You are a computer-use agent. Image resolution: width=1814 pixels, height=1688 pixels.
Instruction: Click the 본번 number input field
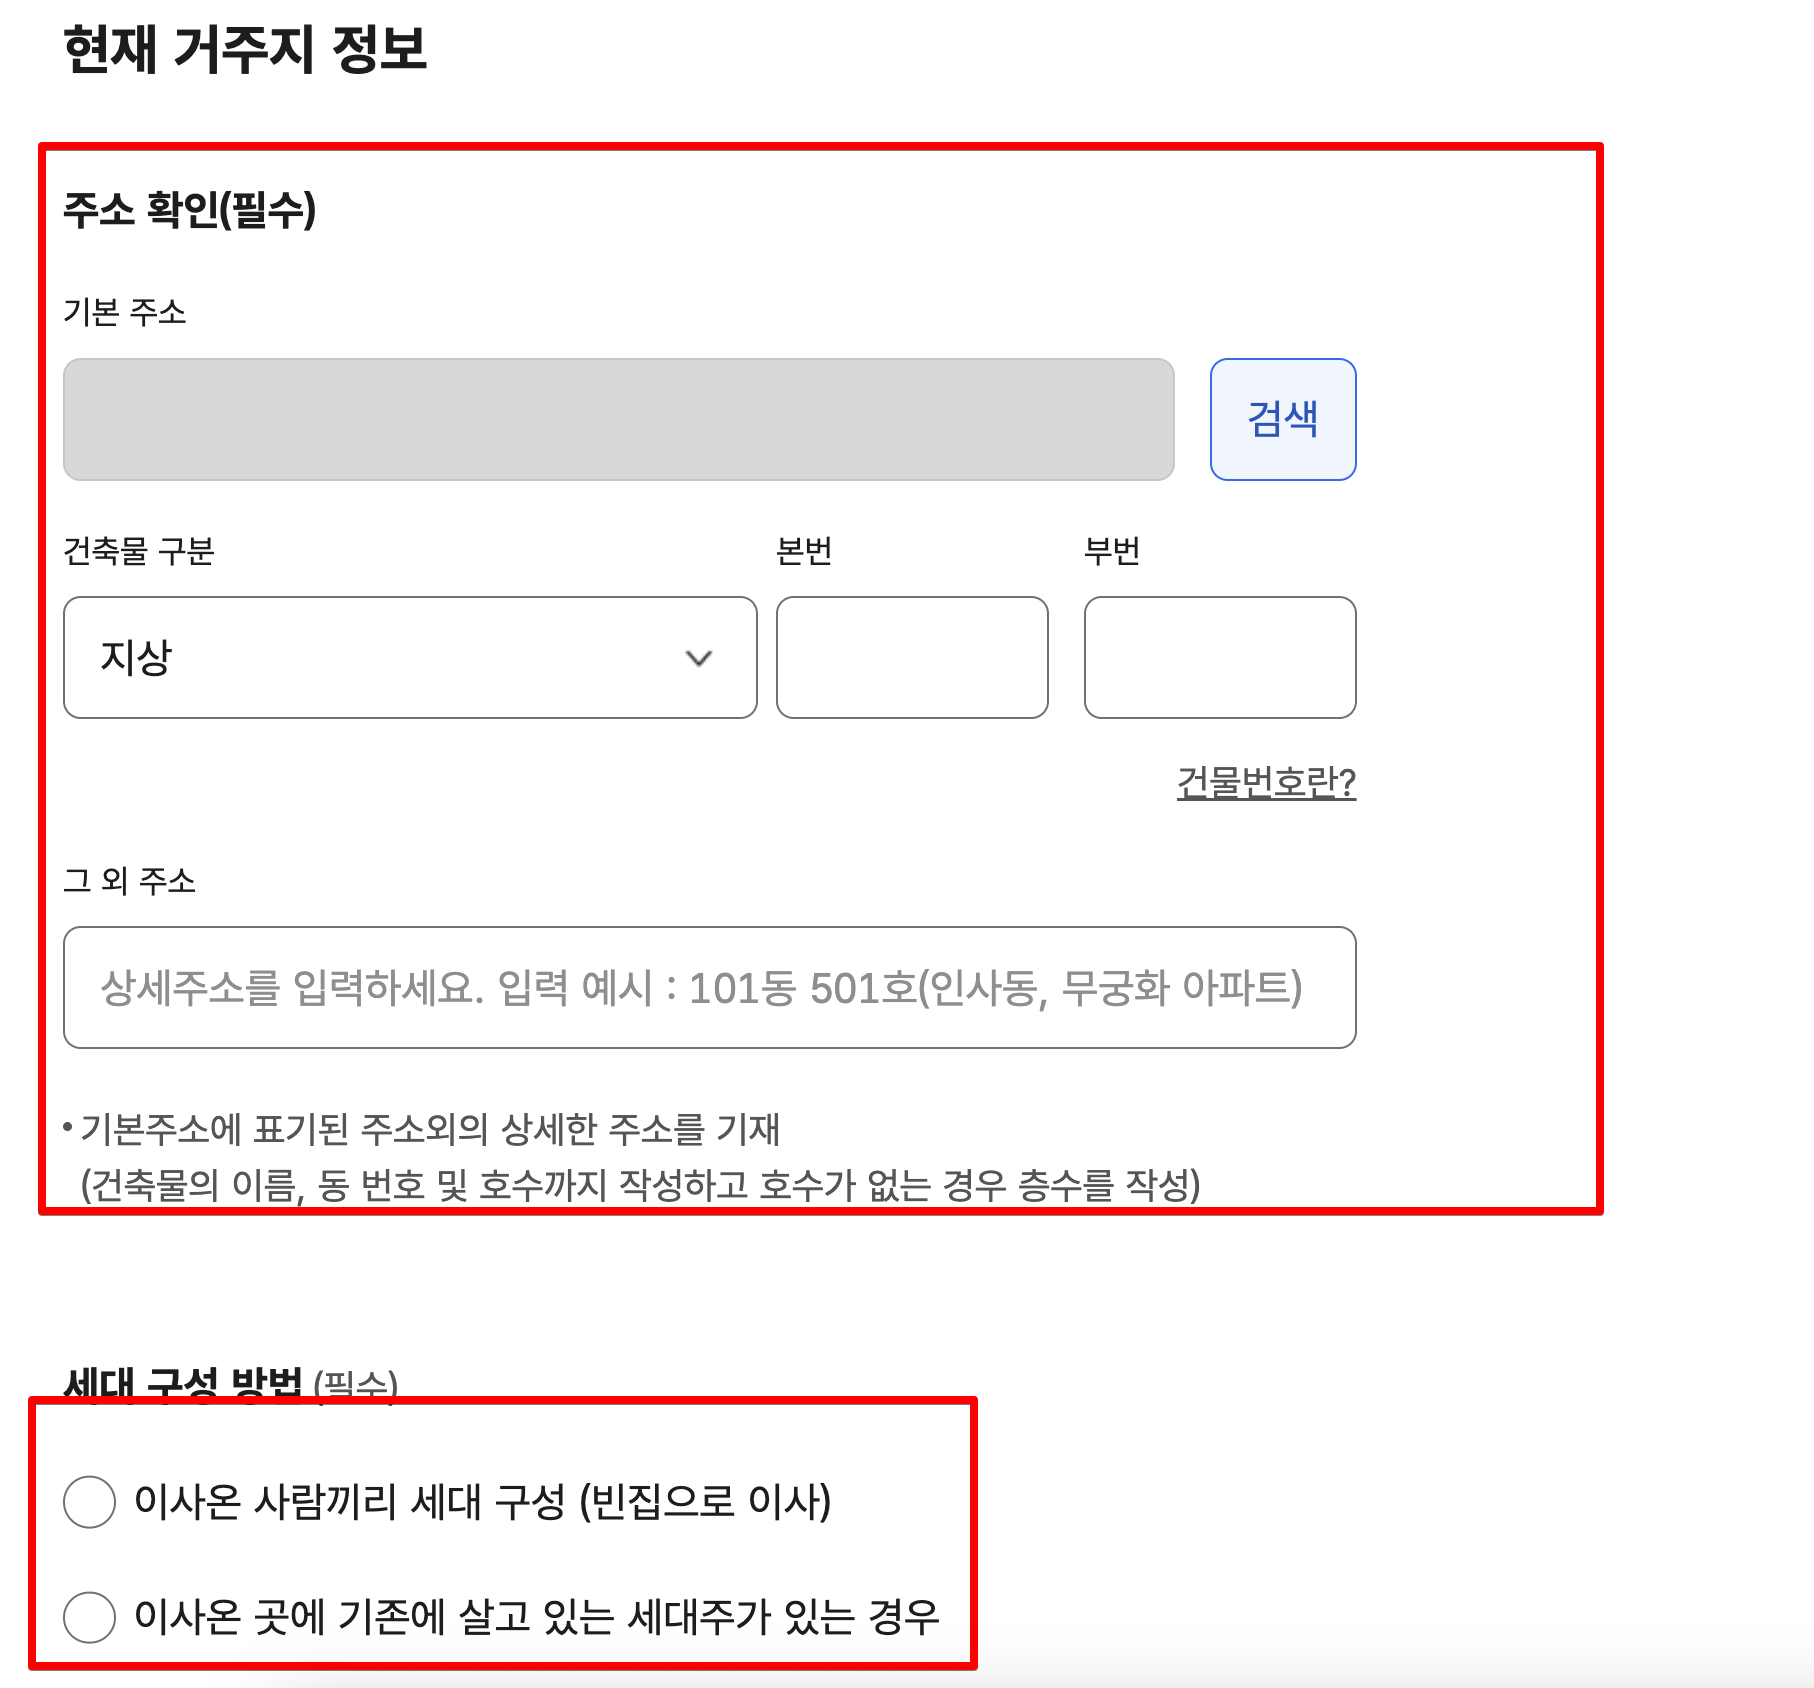913,656
